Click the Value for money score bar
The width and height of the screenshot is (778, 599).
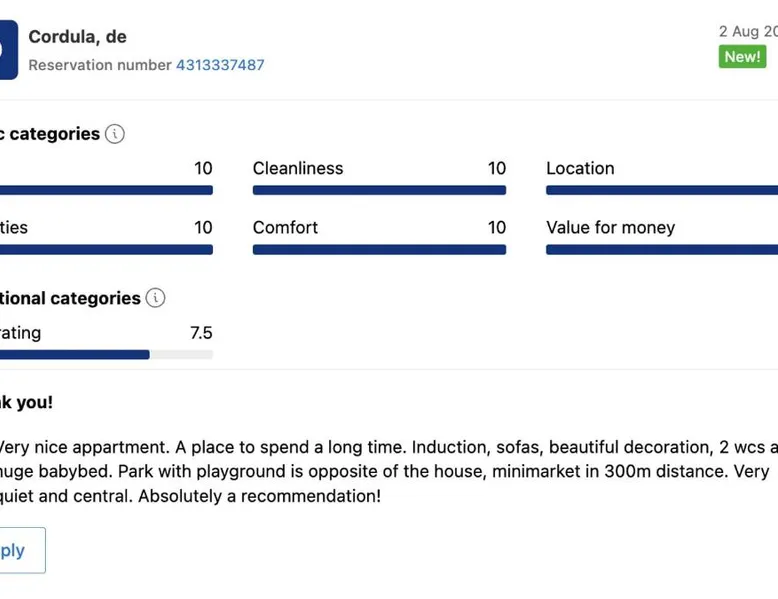[x=661, y=249]
